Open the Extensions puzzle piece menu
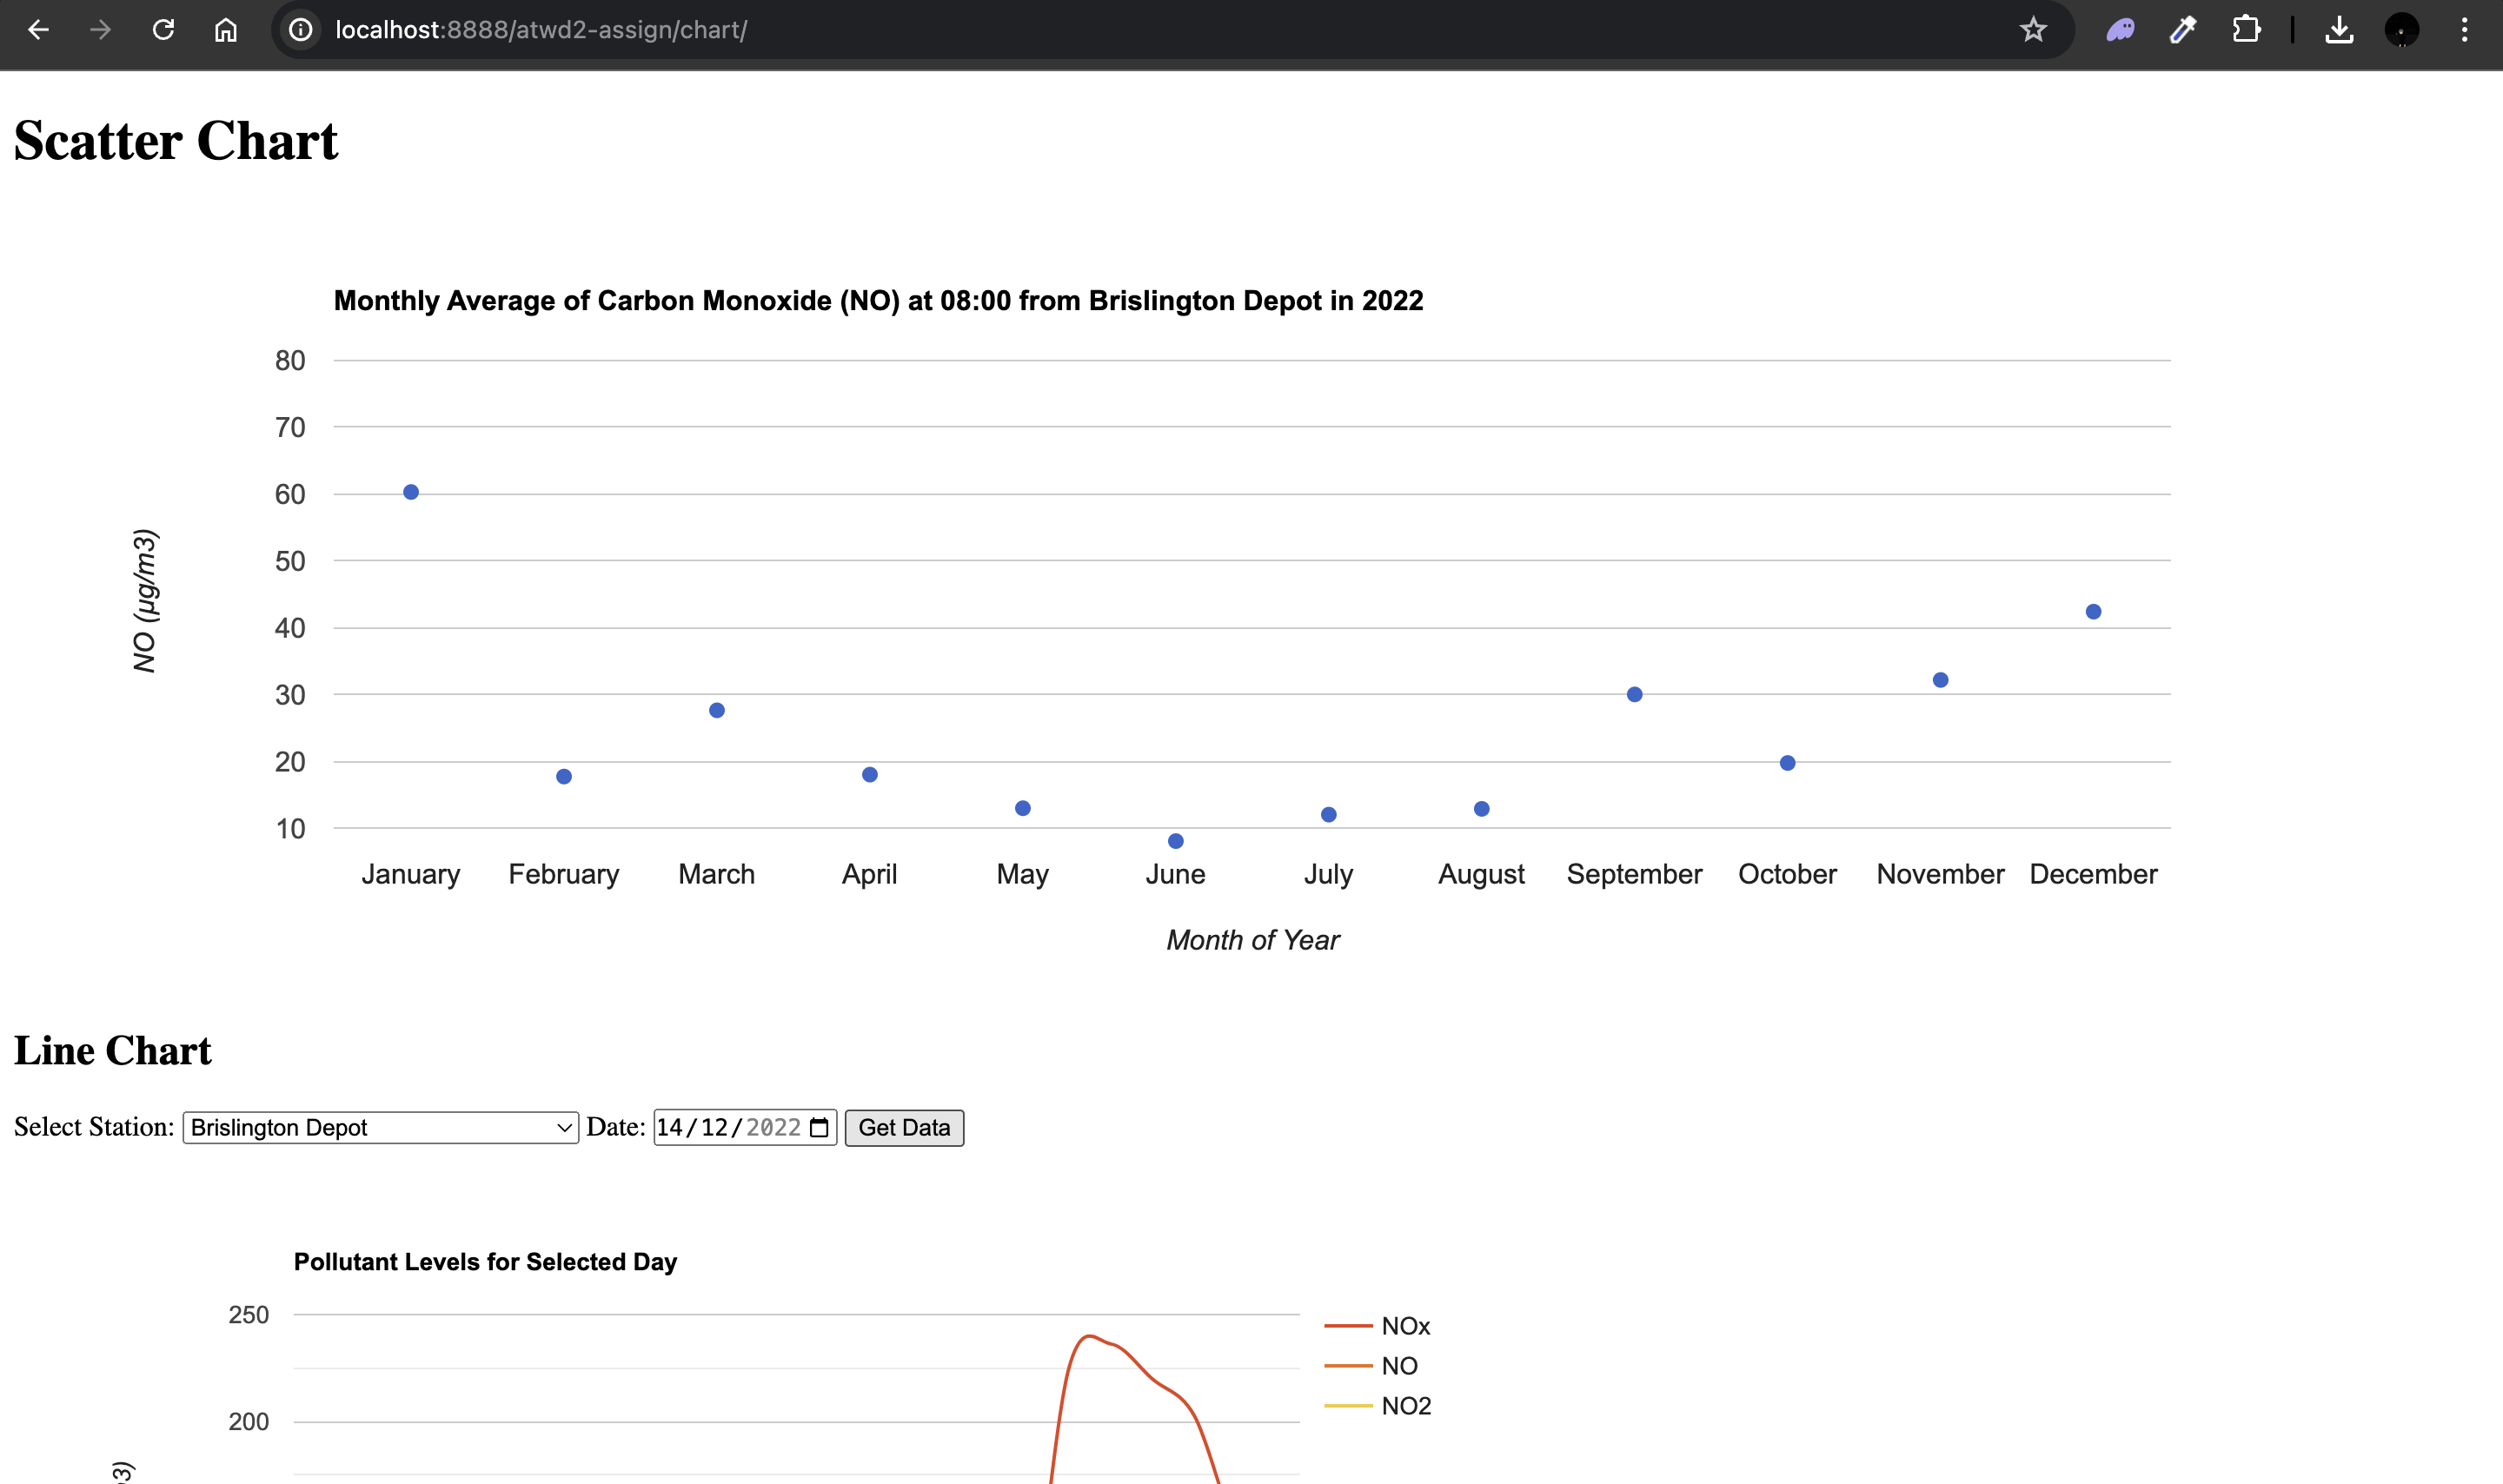This screenshot has height=1484, width=2503. click(x=2246, y=30)
